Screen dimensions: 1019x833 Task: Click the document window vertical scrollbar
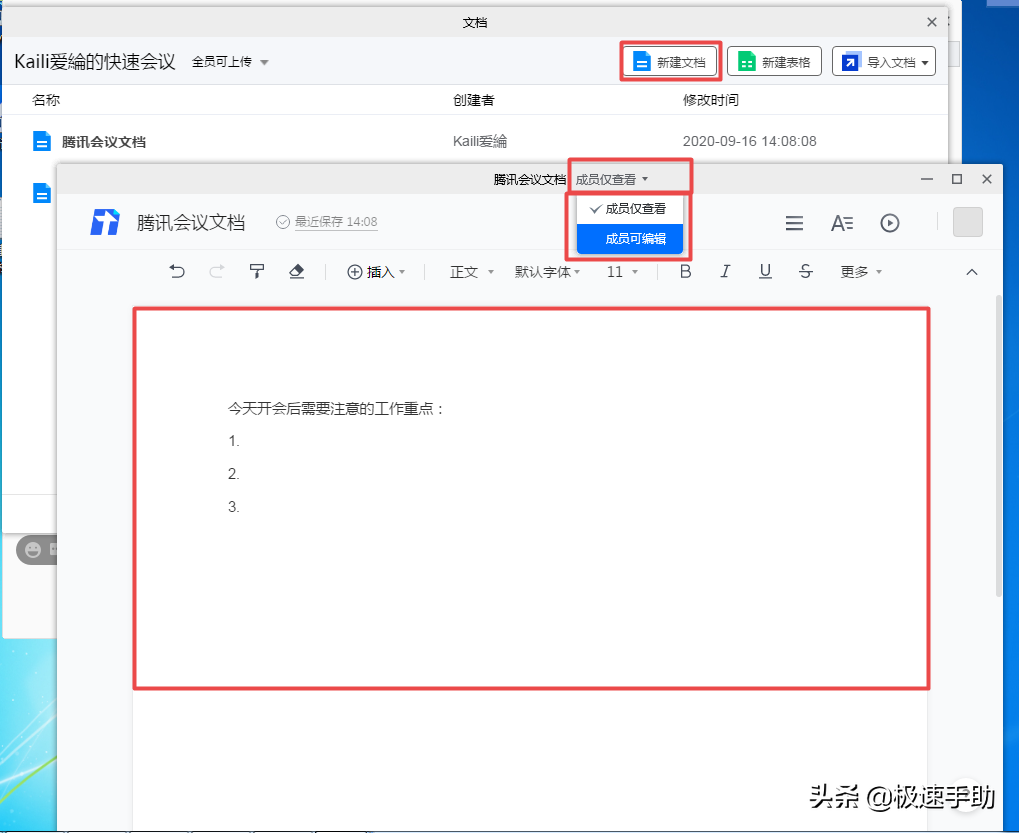coord(999,446)
